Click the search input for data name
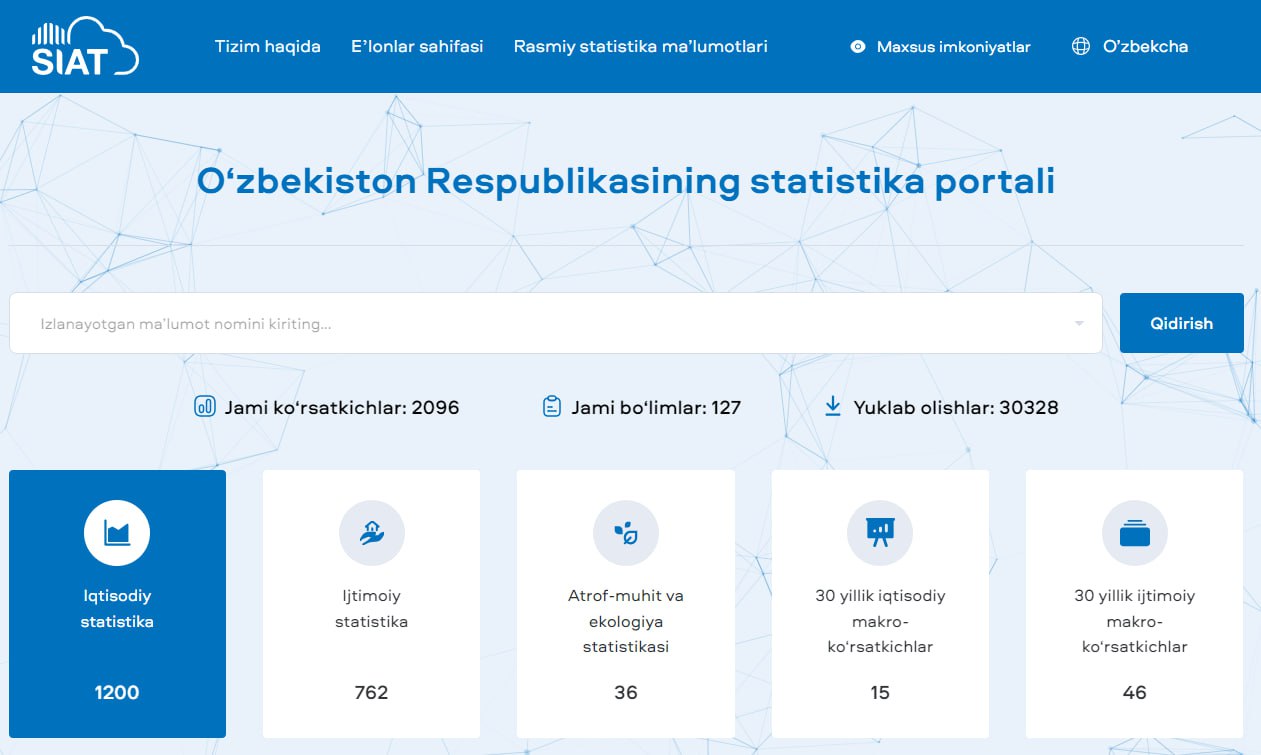The height and width of the screenshot is (755, 1261). [540, 323]
